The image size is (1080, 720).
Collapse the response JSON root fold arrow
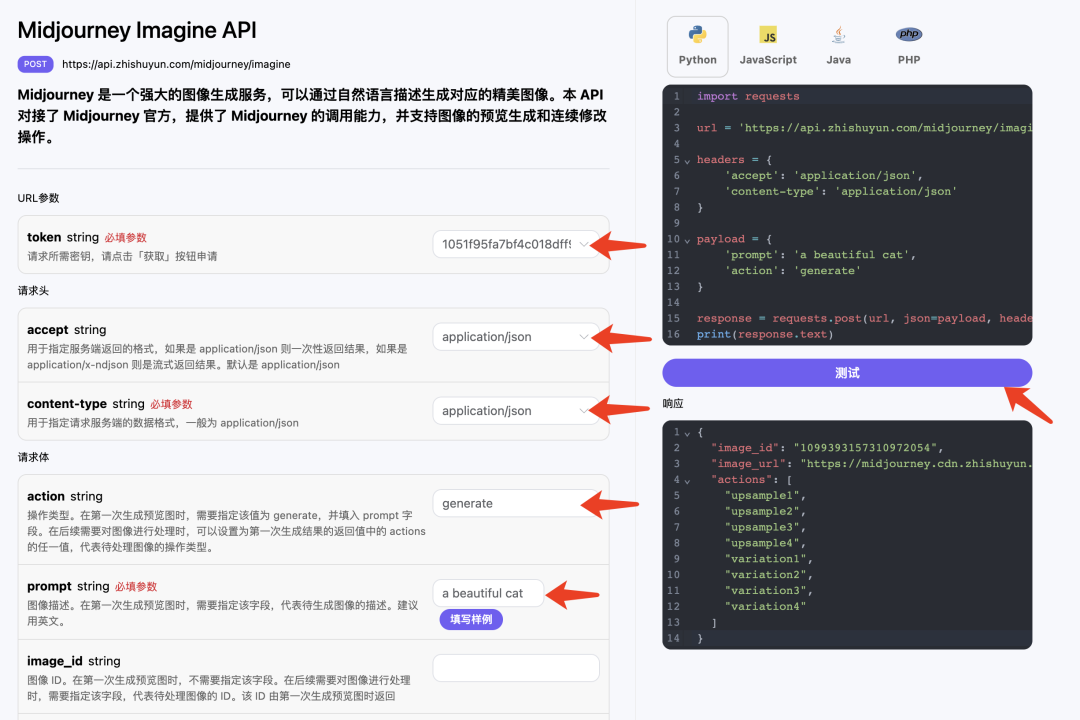point(687,433)
